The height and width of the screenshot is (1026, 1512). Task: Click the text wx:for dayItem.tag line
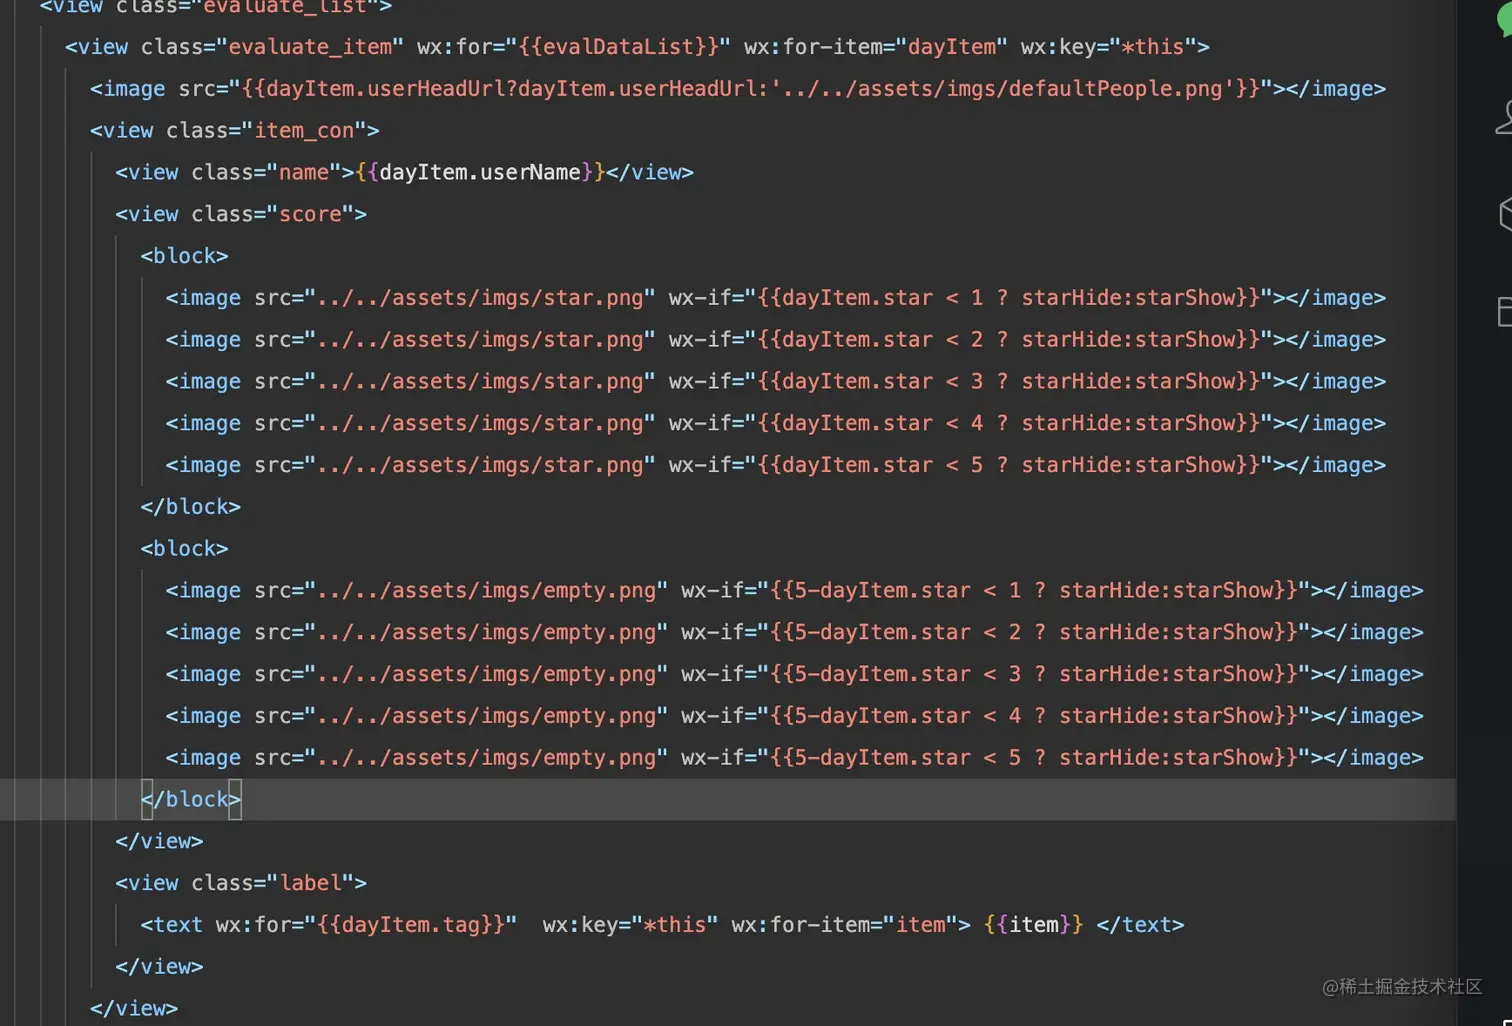[x=662, y=926]
